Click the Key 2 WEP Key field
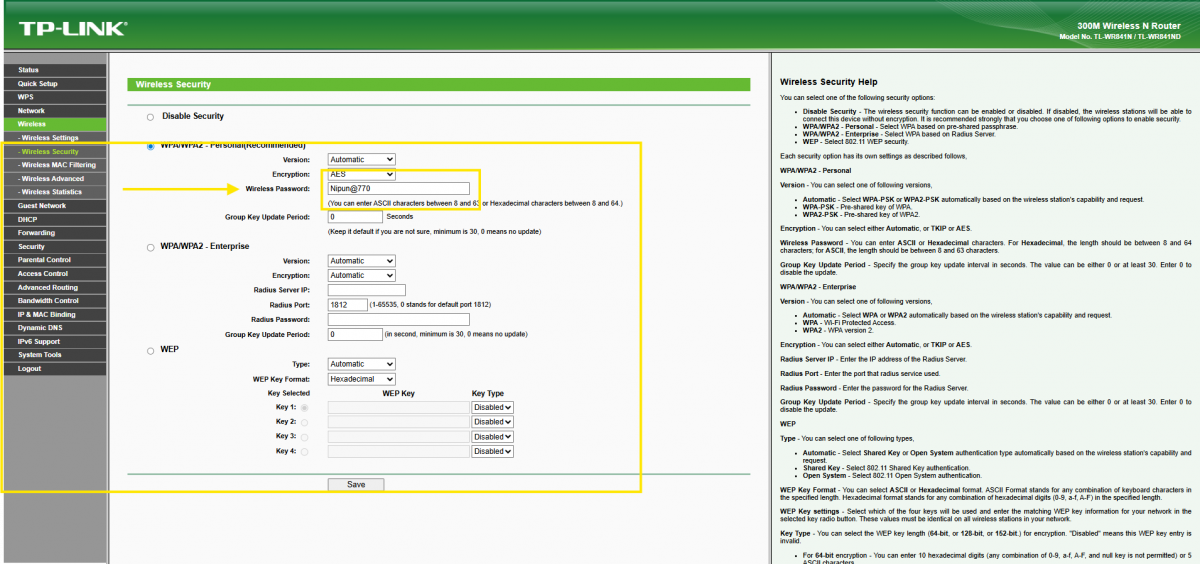The width and height of the screenshot is (1200, 564). click(399, 423)
